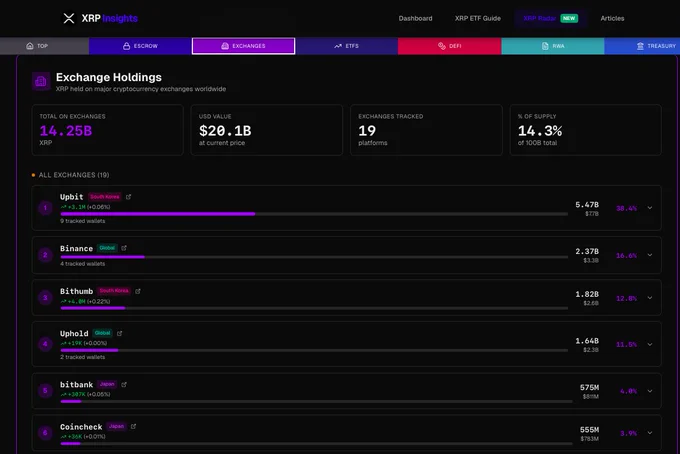Viewport: 680px width, 454px height.
Task: Click the 5.47B Upbit holdings value
Action: pyautogui.click(x=587, y=205)
